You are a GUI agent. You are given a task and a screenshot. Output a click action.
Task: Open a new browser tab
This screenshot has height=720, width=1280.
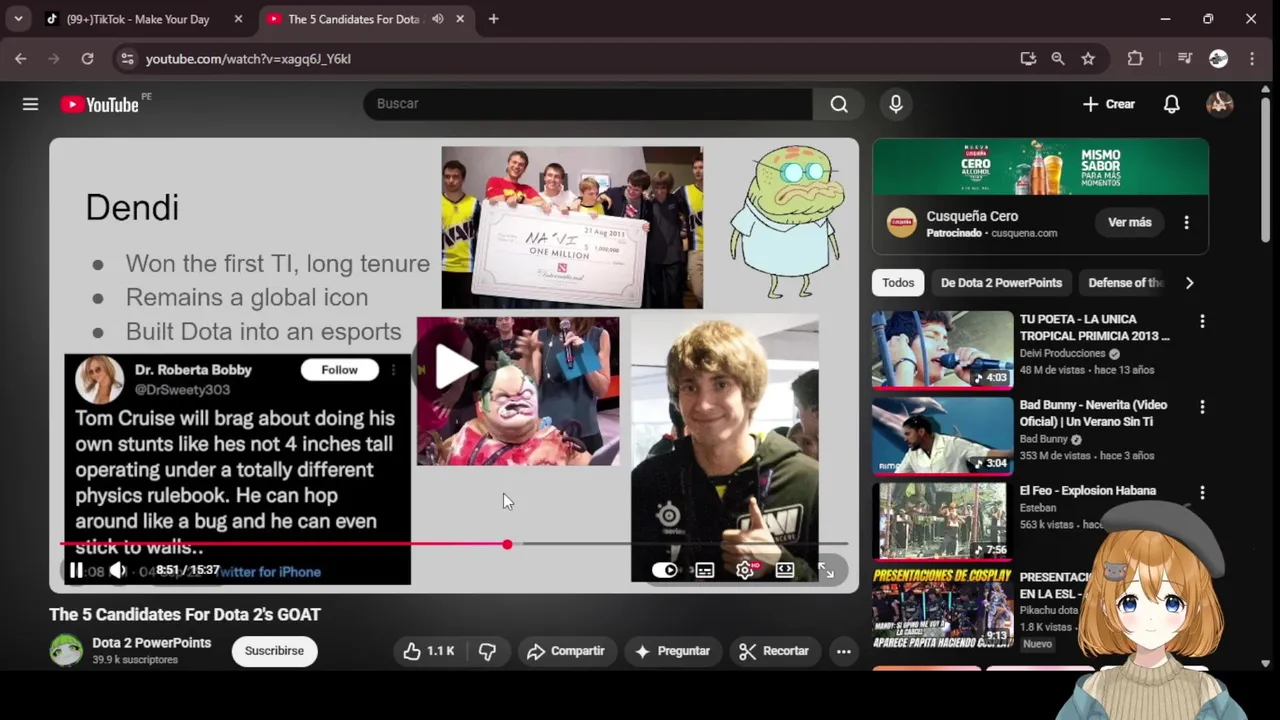[x=494, y=19]
